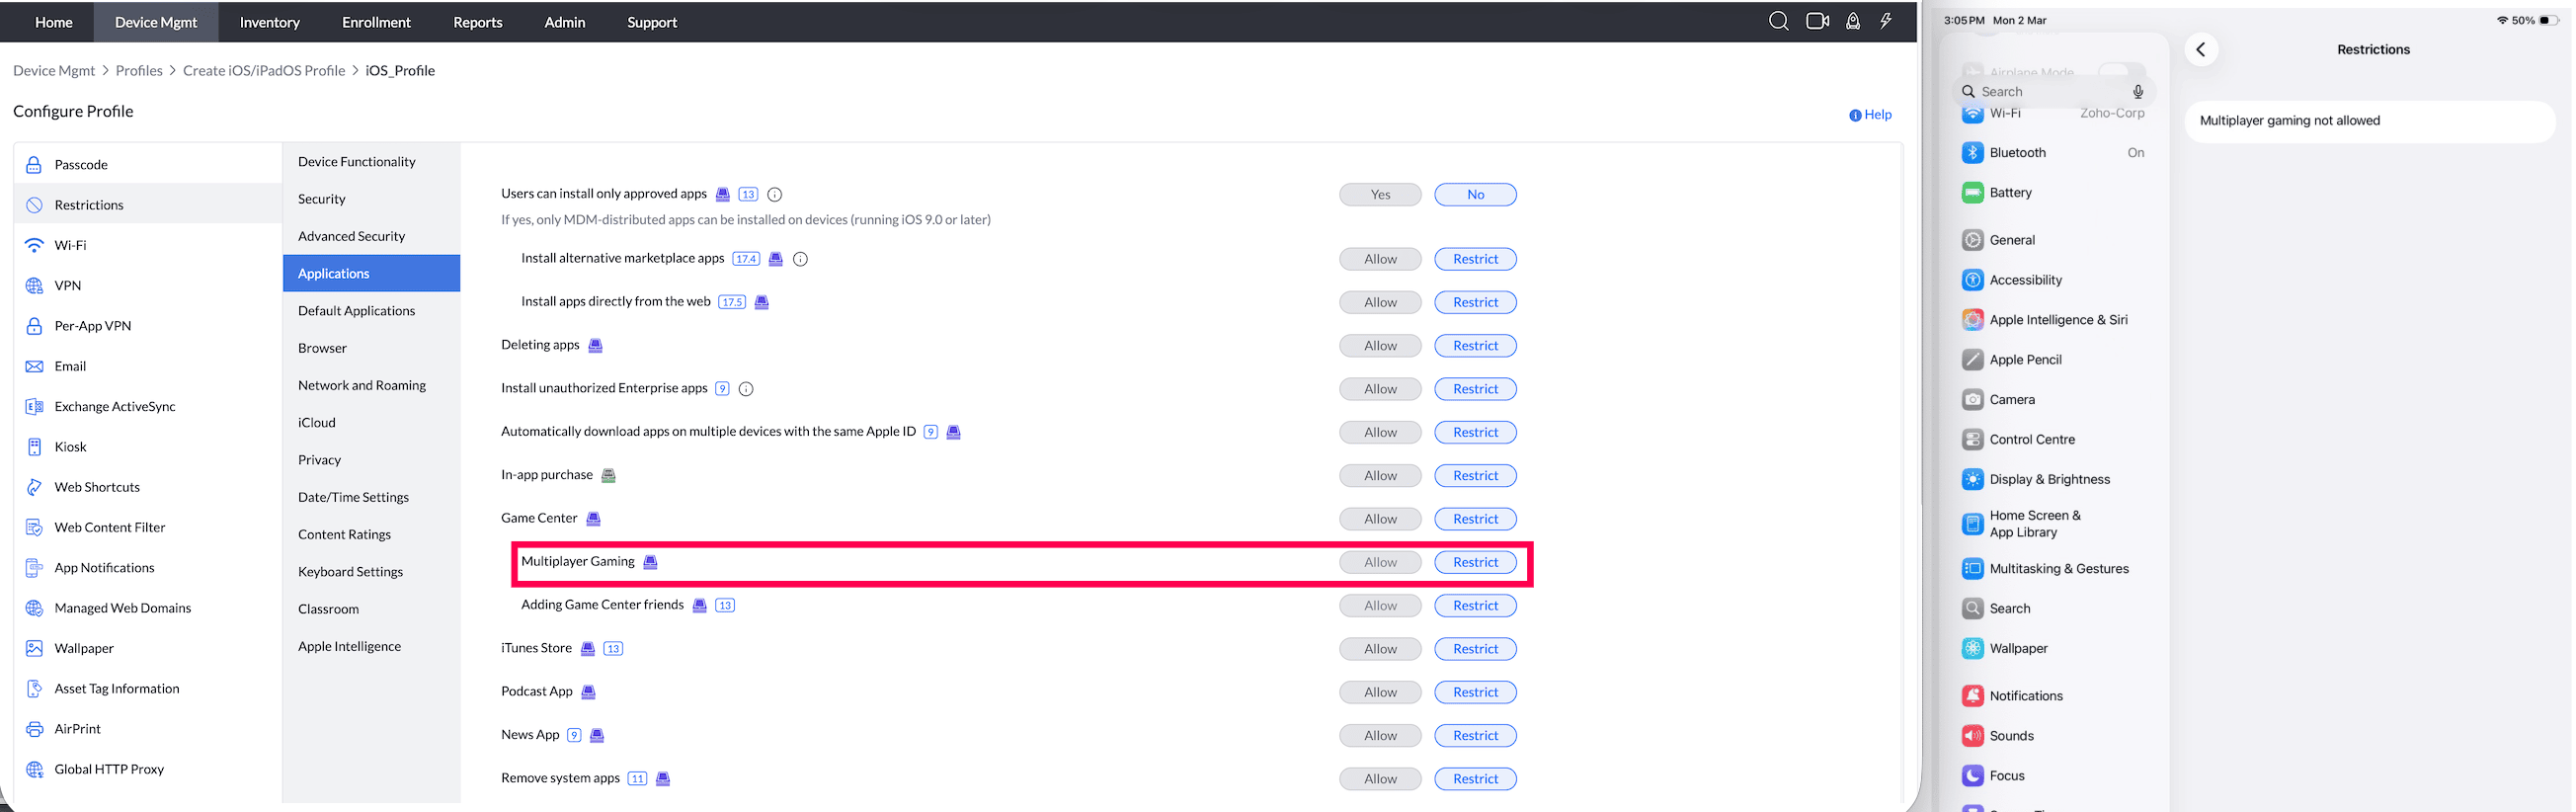Screen dimensions: 2576x812
Task: Click the supervised icon next to Game Center
Action: 593,519
